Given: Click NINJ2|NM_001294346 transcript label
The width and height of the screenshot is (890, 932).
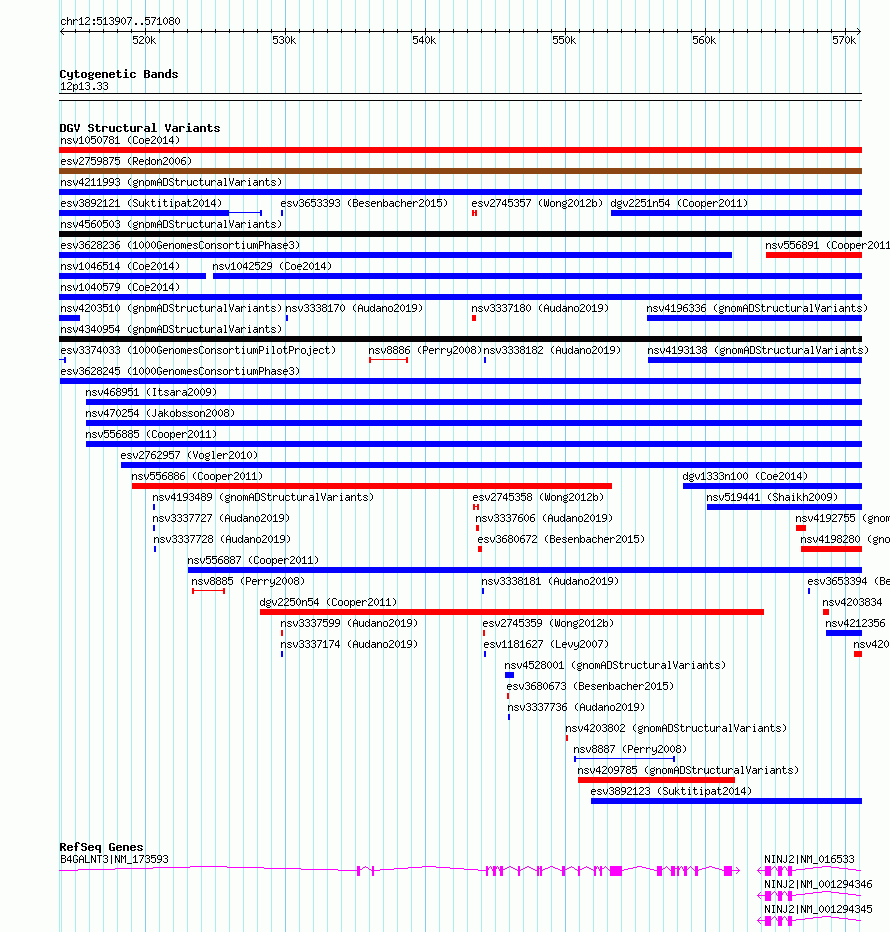Looking at the screenshot, I should [818, 884].
